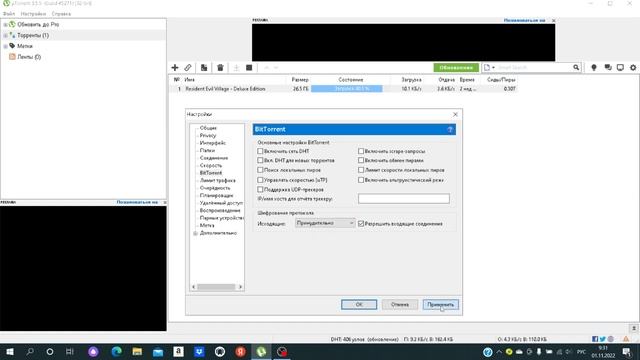
Task: Open the Mail app from taskbar
Action: pos(158,351)
